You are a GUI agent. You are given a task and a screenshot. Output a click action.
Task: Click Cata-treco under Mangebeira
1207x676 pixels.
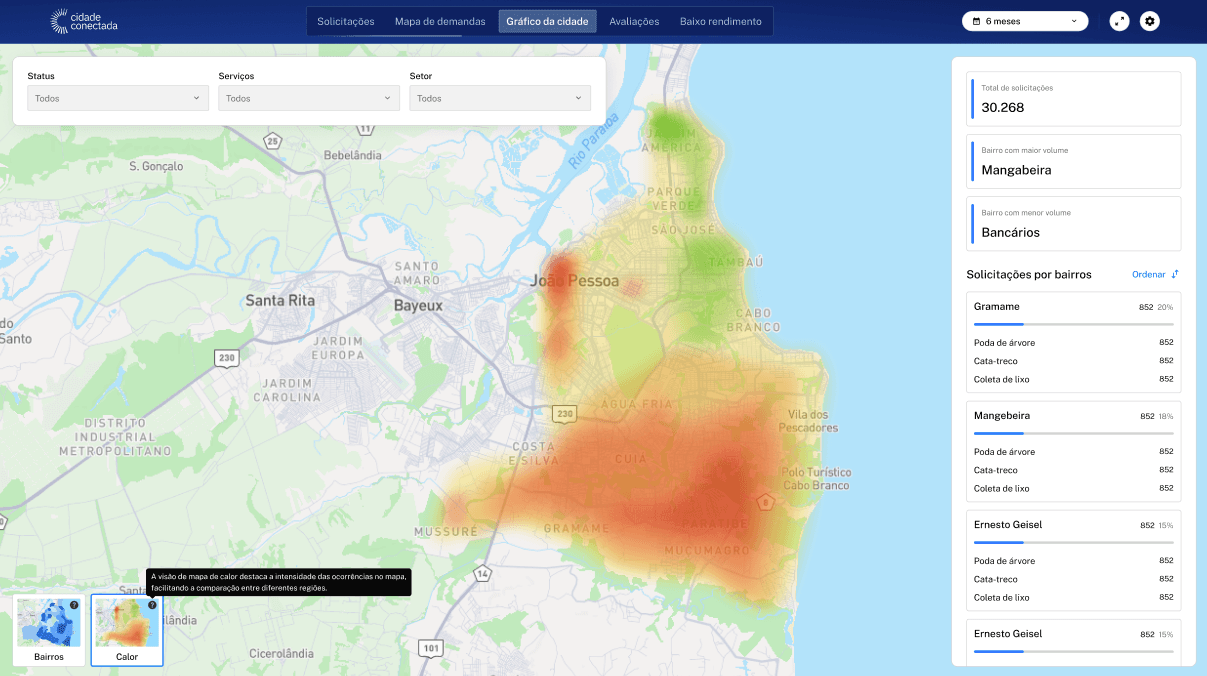coord(996,470)
